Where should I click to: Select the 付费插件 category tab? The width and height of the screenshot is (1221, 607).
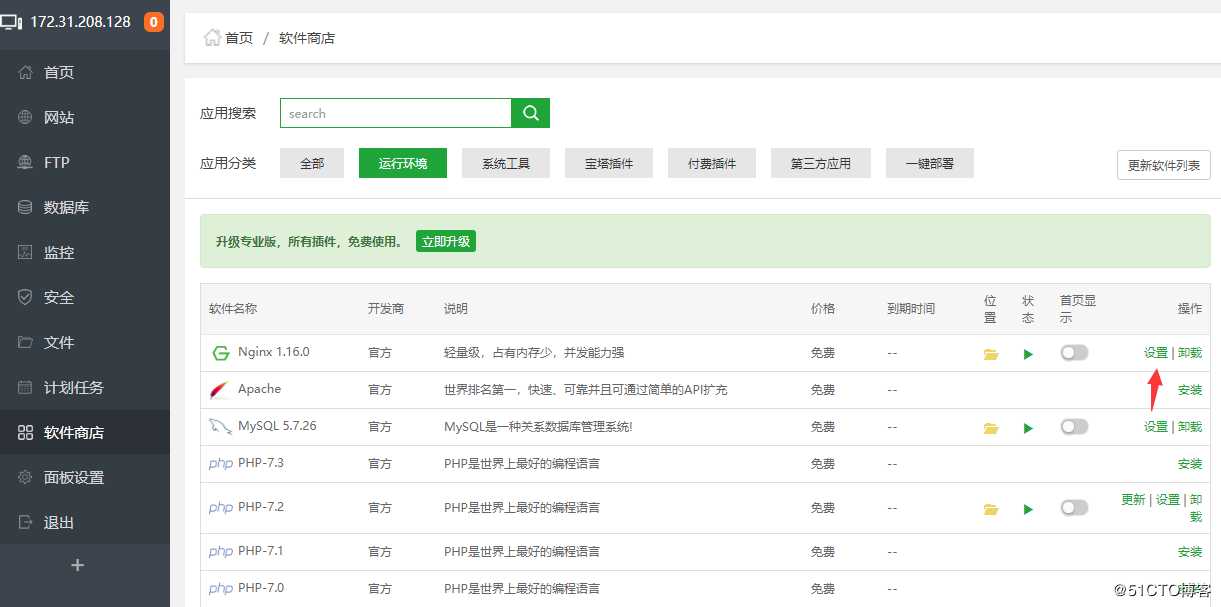click(x=712, y=163)
